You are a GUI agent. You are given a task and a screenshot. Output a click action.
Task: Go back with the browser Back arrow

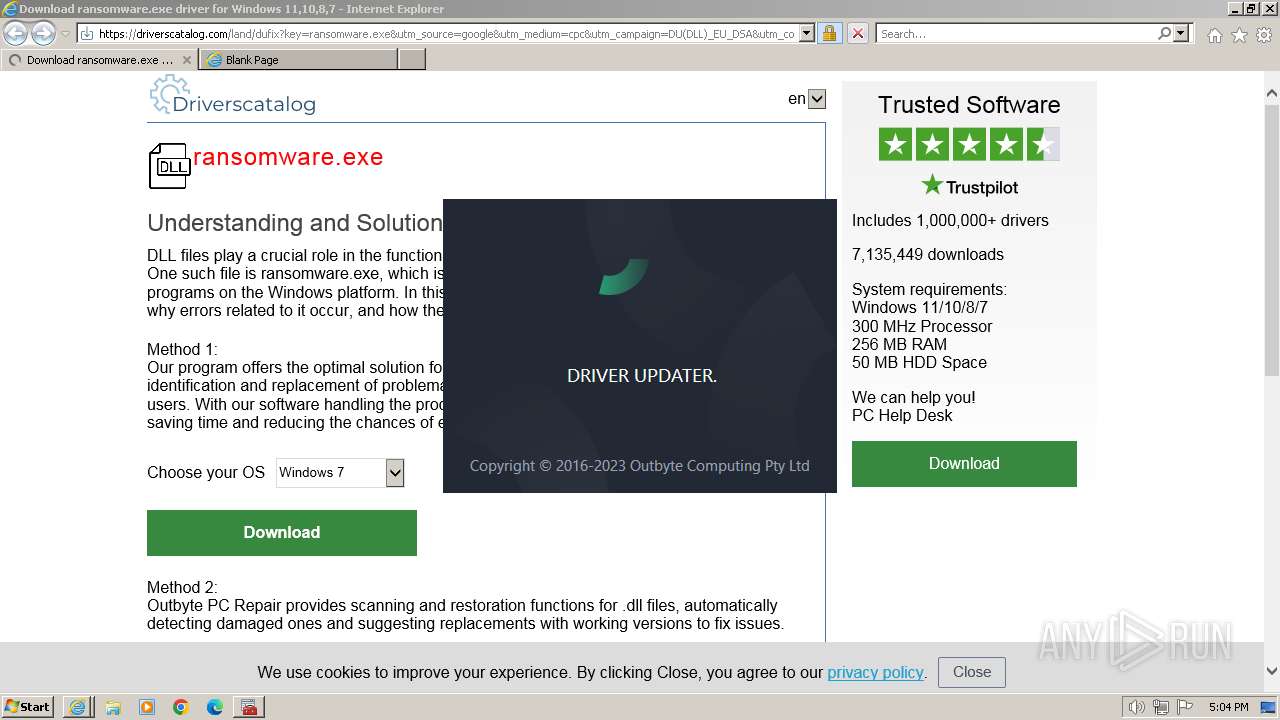point(15,33)
